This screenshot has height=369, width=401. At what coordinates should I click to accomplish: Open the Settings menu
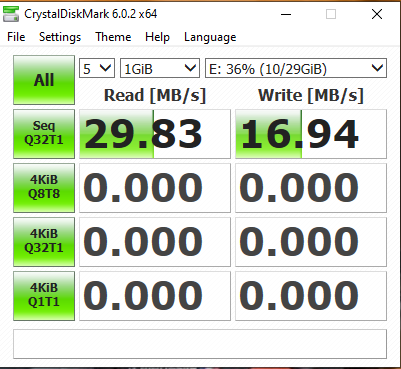pyautogui.click(x=60, y=37)
